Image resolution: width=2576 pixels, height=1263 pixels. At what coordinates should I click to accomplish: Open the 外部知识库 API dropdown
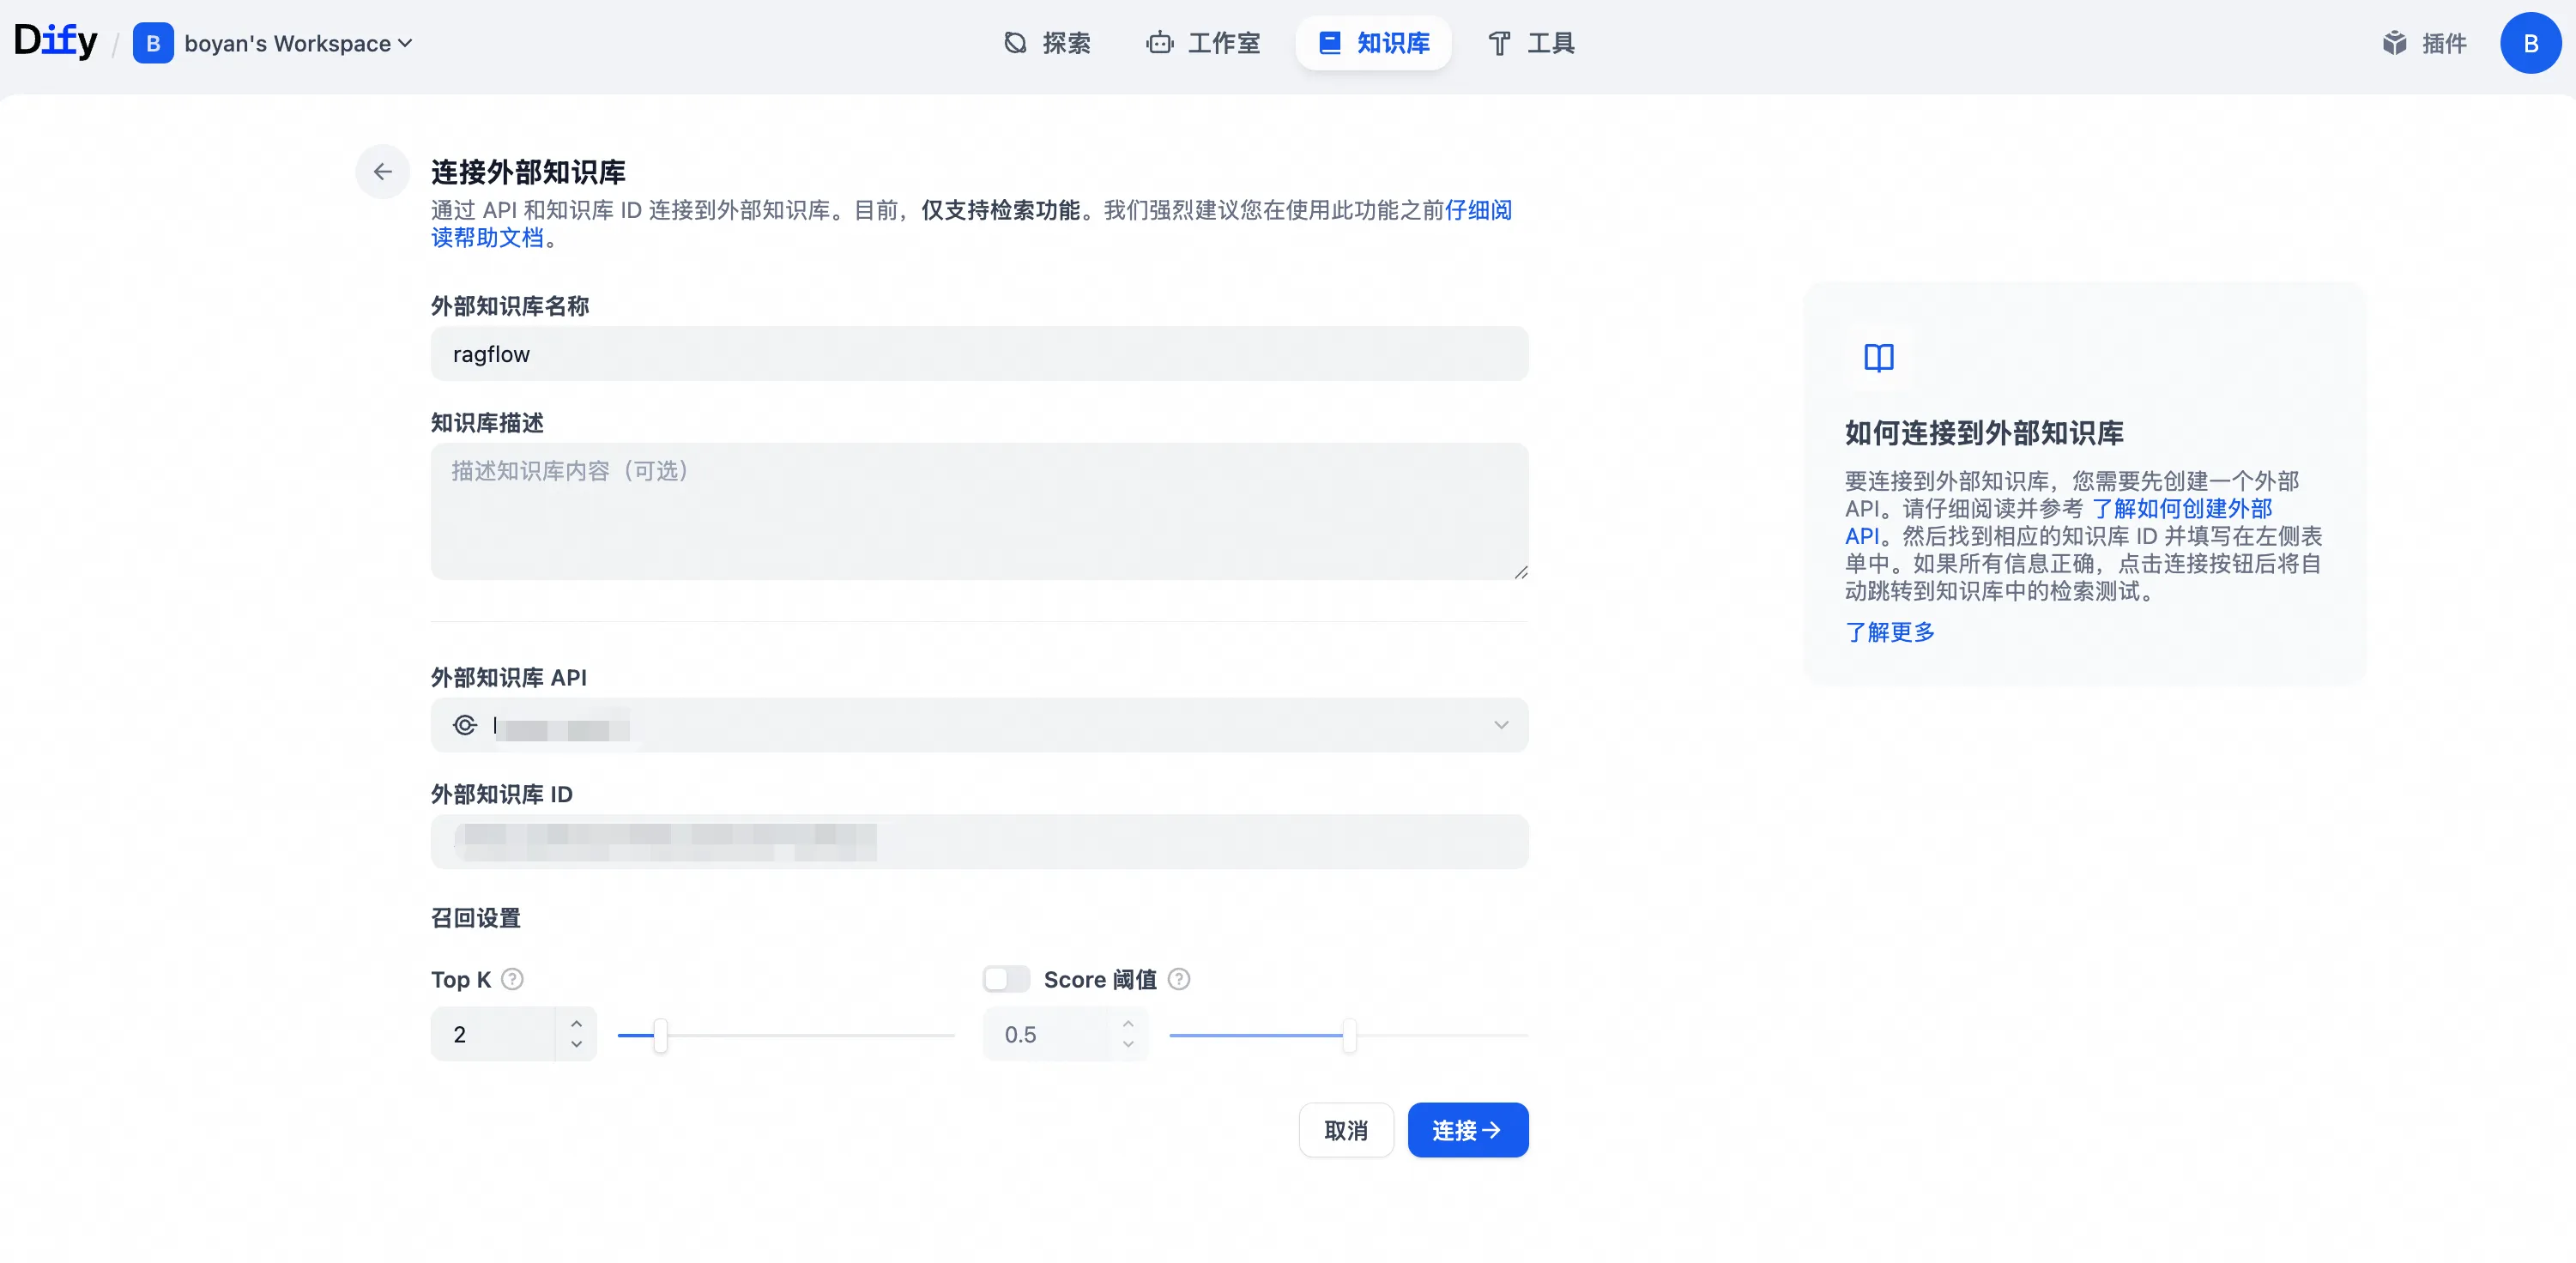point(979,725)
